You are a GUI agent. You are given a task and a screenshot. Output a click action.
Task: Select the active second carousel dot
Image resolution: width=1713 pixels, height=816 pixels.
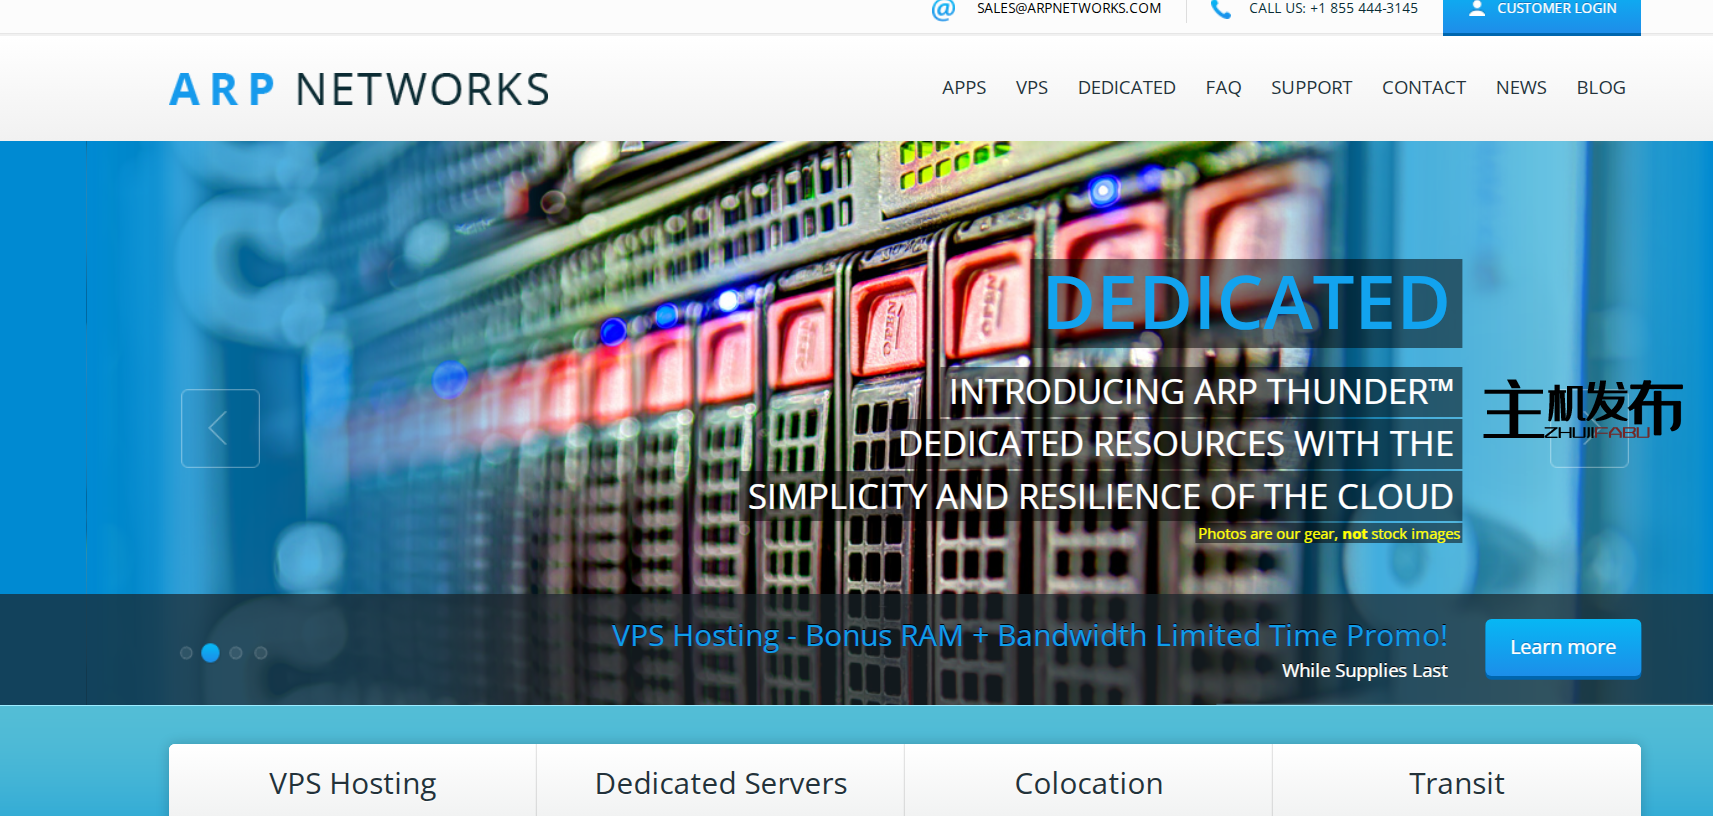point(210,653)
